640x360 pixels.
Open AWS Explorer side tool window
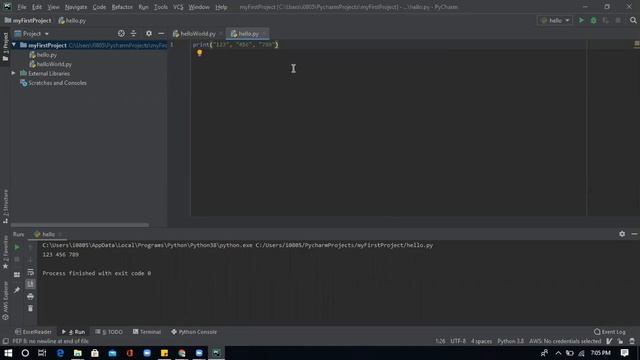(x=5, y=301)
